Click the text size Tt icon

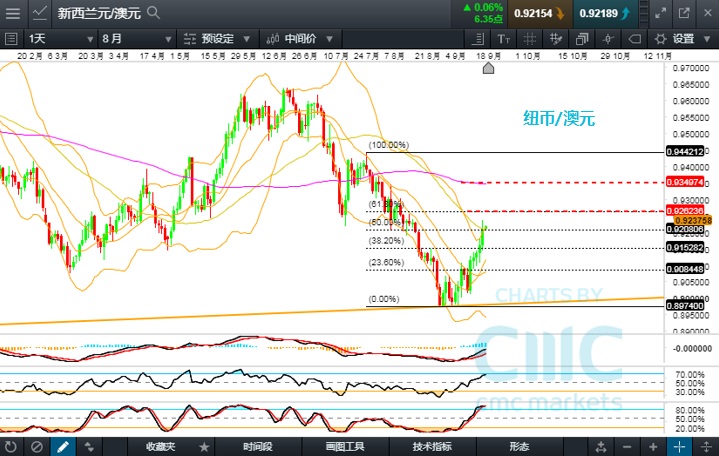click(x=505, y=38)
